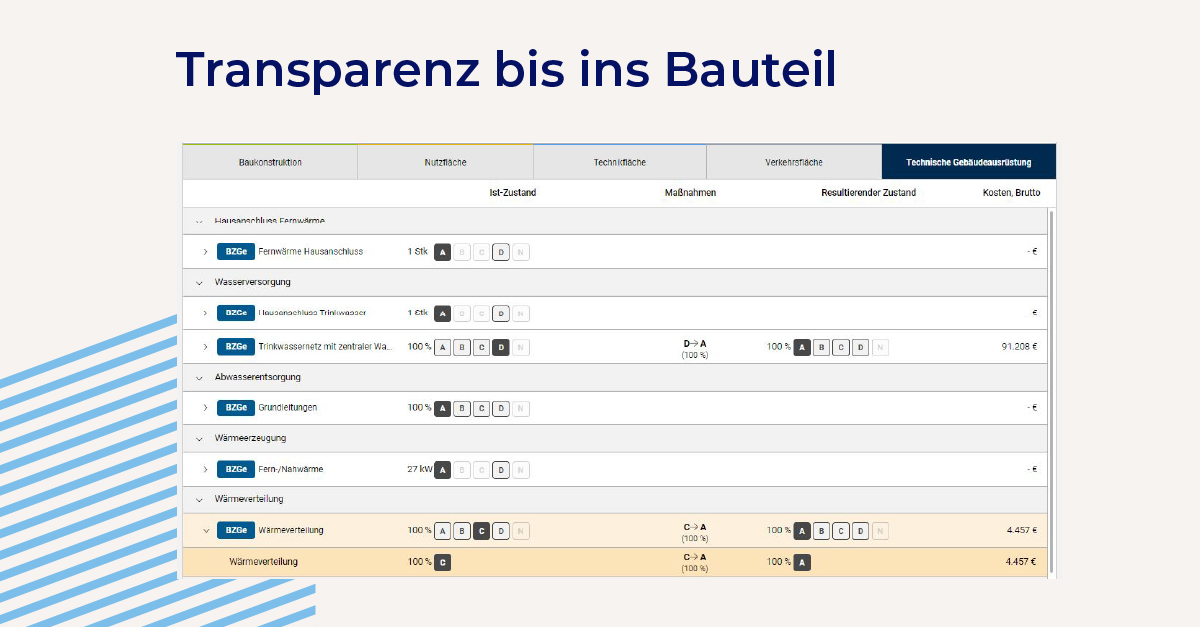The height and width of the screenshot is (627, 1200).
Task: Open the Technikfläche tab
Action: [620, 162]
